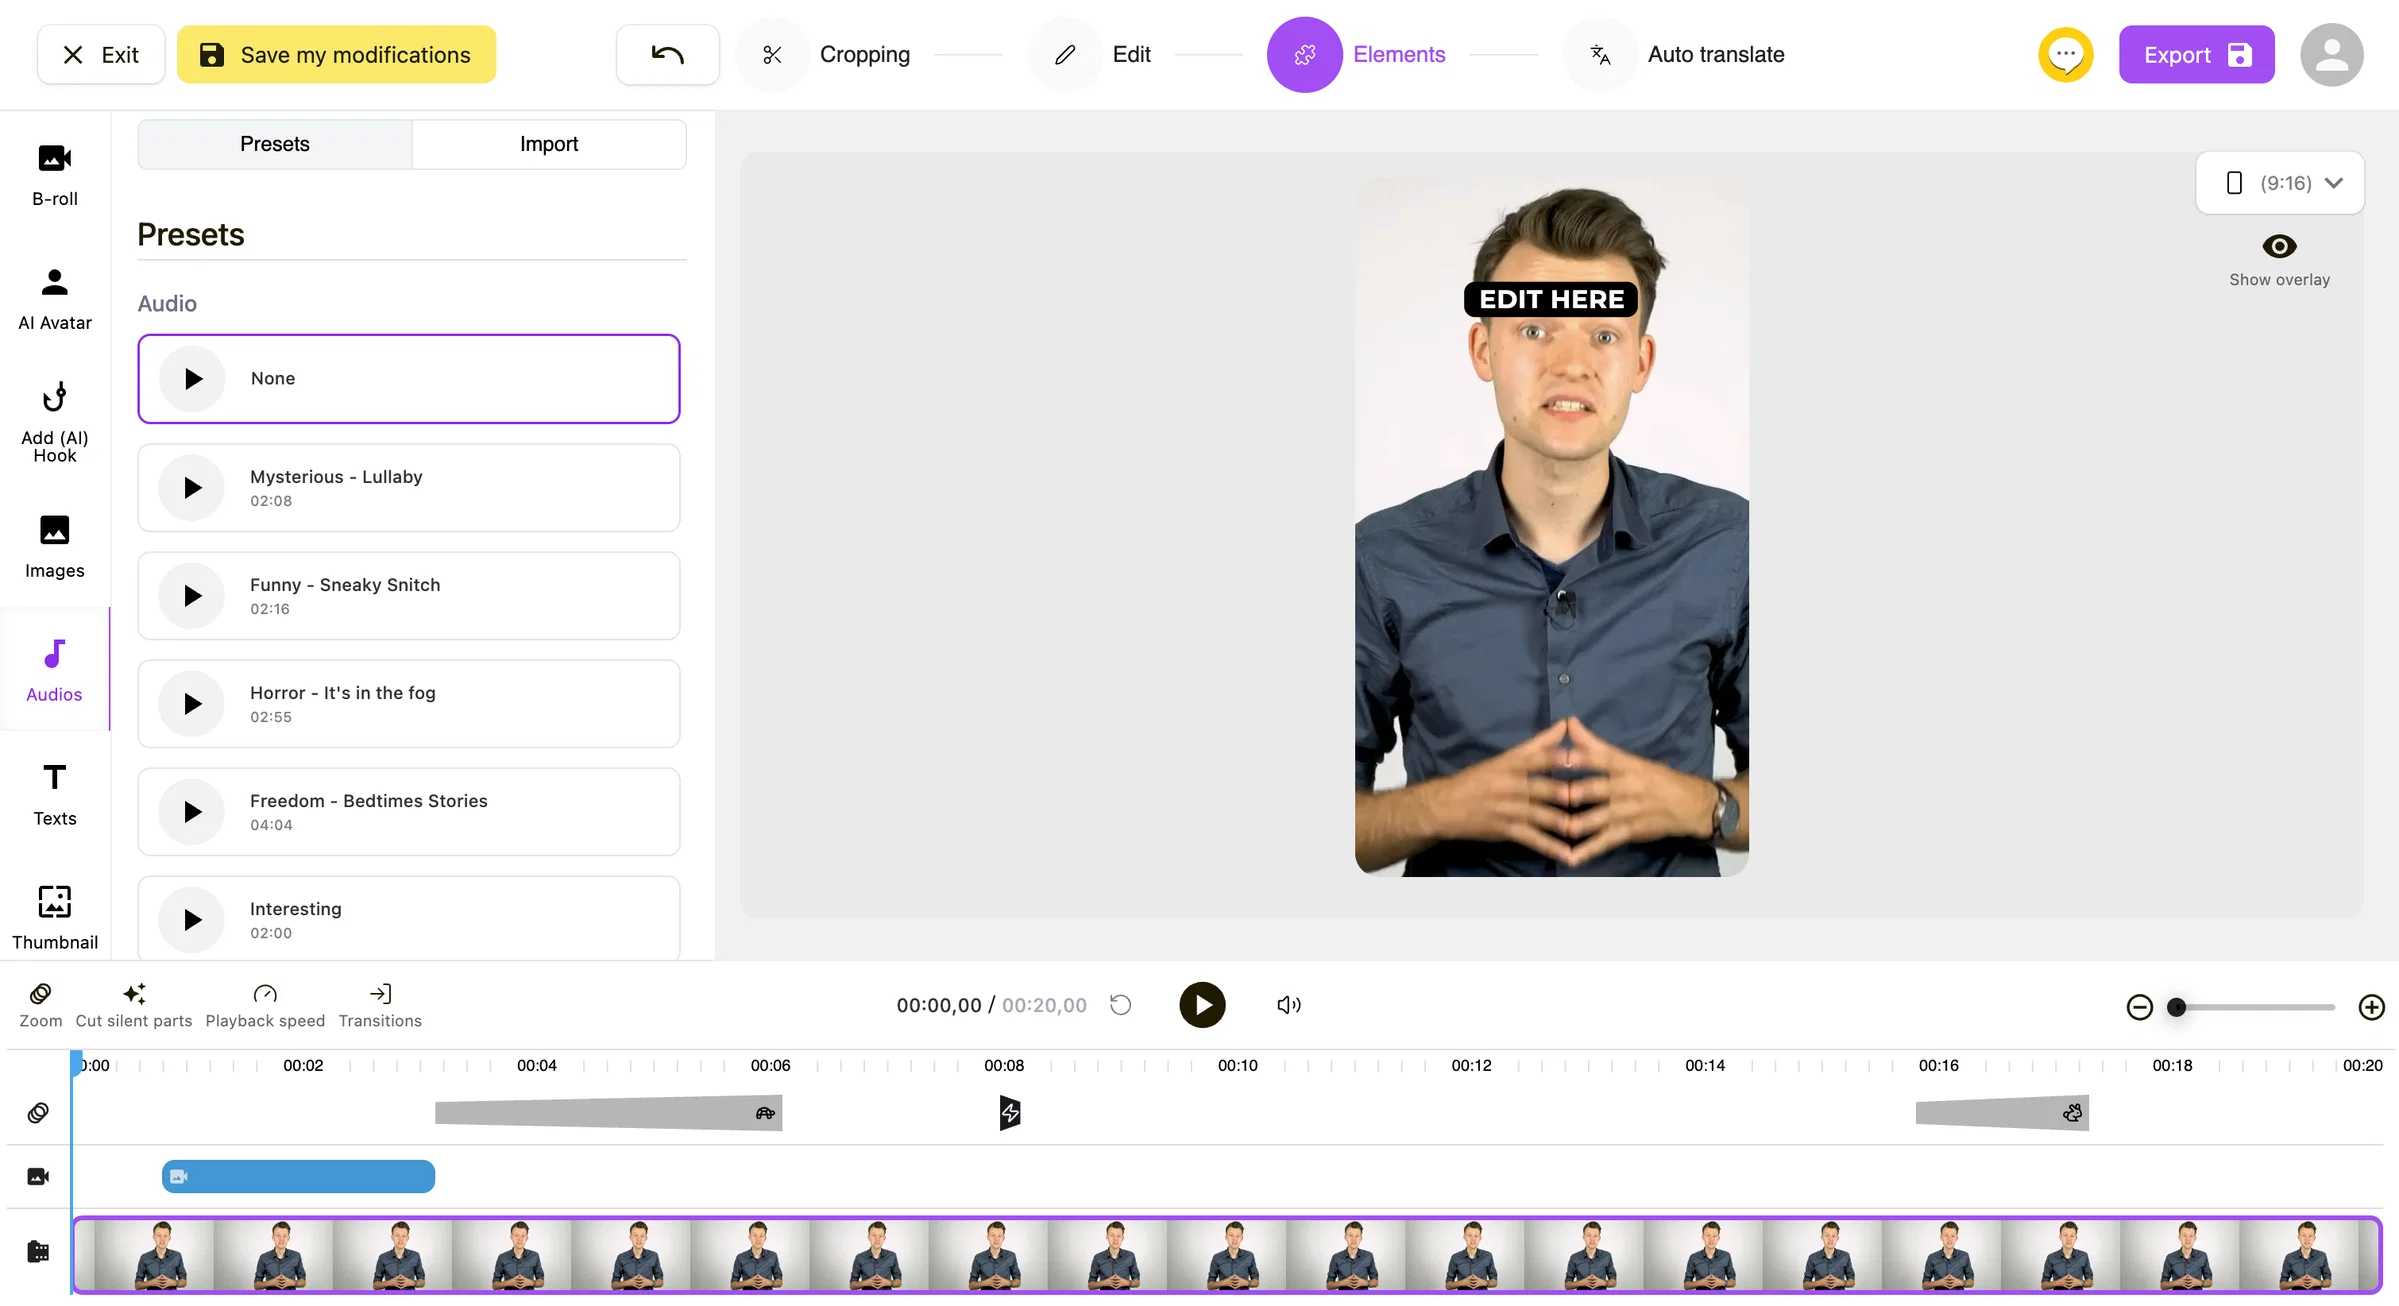The width and height of the screenshot is (2399, 1306).
Task: Open the Images sidebar panel
Action: click(x=55, y=546)
